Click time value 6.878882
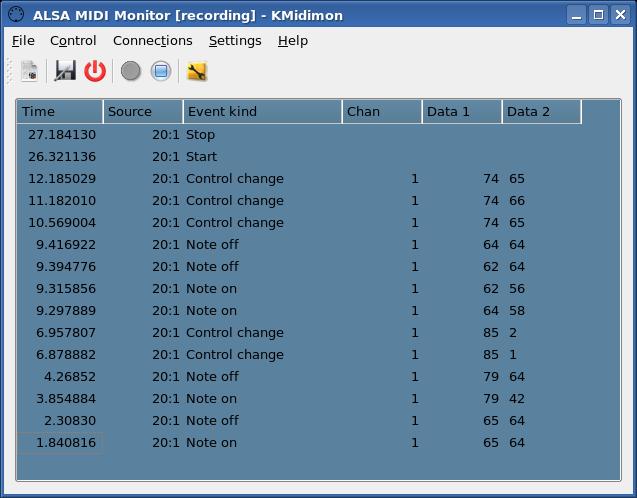This screenshot has width=637, height=498. click(66, 354)
